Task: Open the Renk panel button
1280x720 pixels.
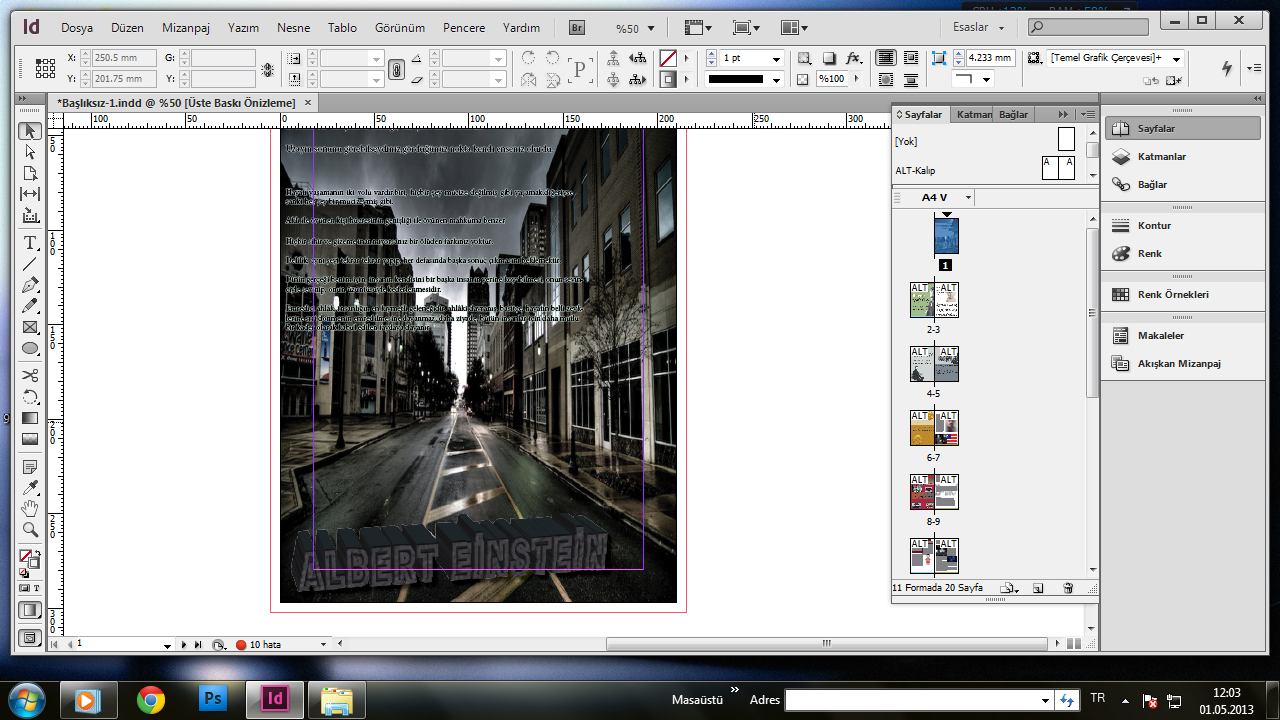Action: (x=1182, y=253)
